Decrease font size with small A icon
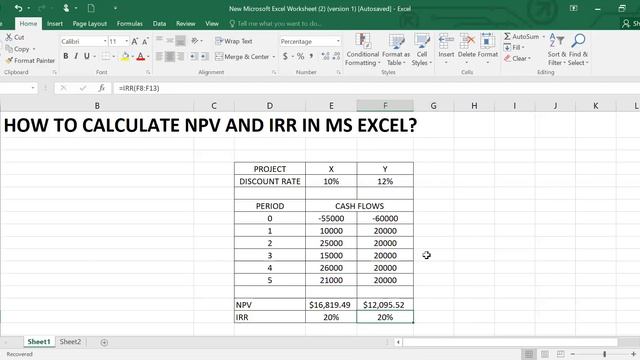640x360 pixels. pyautogui.click(x=145, y=41)
